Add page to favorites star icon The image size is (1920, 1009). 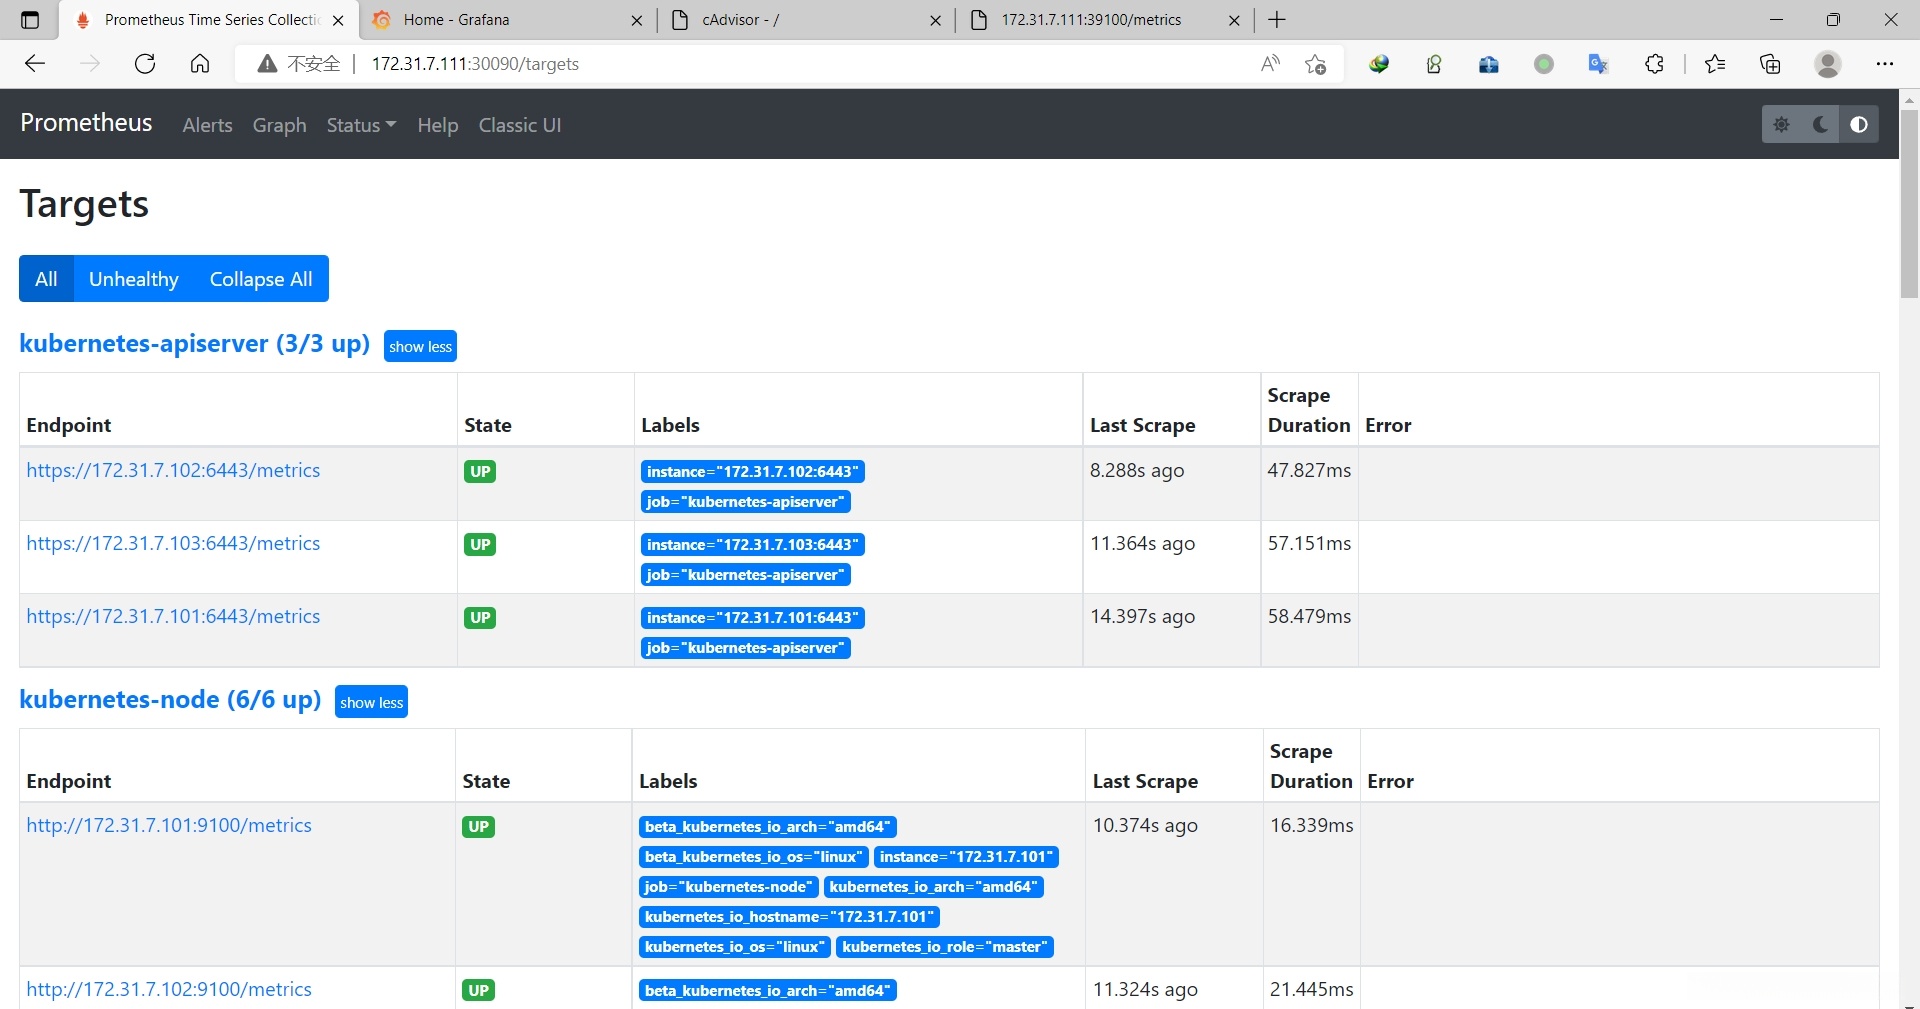1315,64
